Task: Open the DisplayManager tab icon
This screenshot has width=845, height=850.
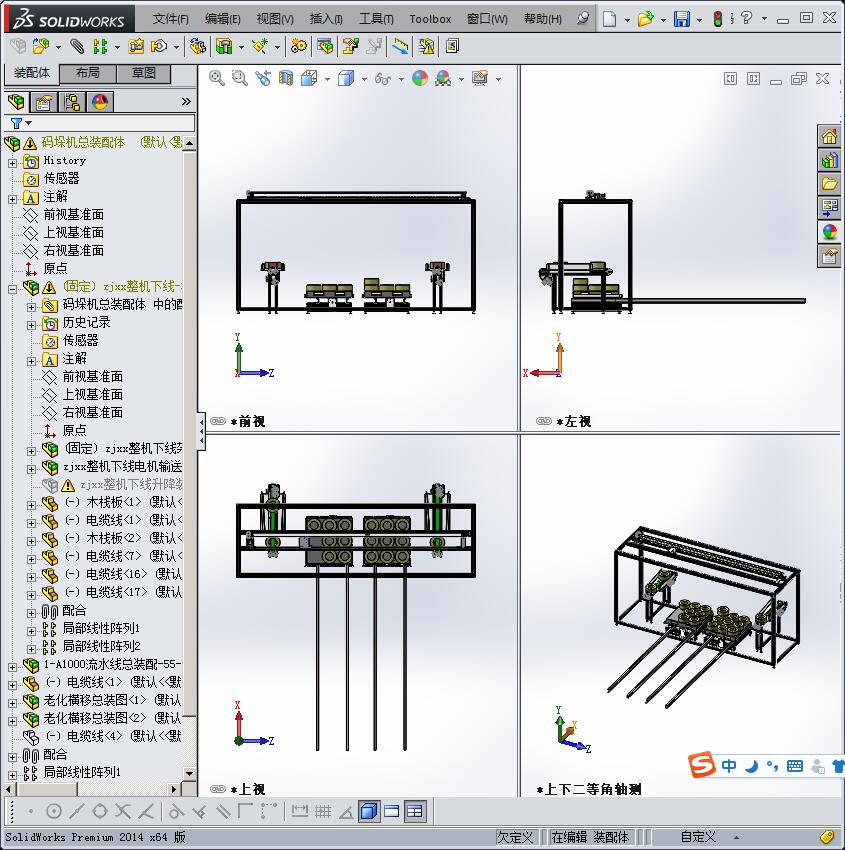Action: coord(100,101)
